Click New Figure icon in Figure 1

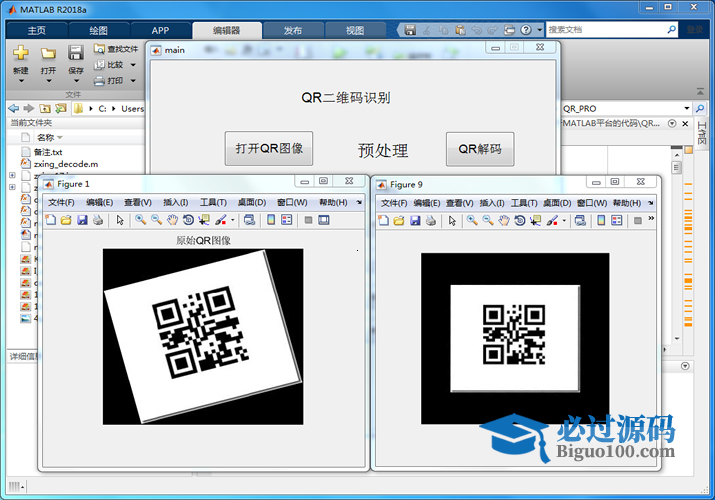[51, 220]
